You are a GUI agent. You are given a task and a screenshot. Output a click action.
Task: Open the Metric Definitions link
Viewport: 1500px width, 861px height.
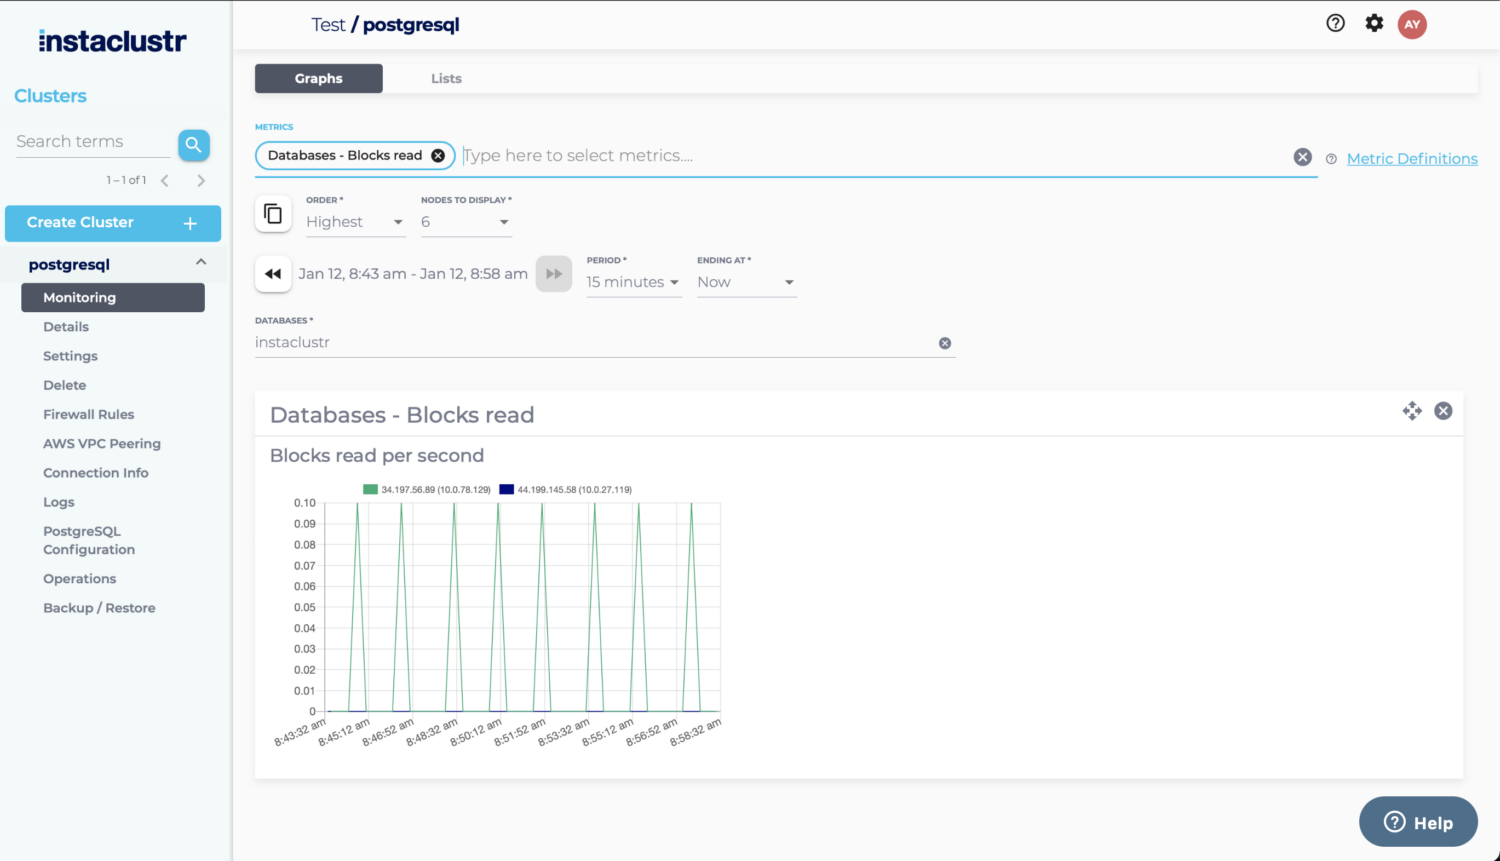pos(1411,159)
